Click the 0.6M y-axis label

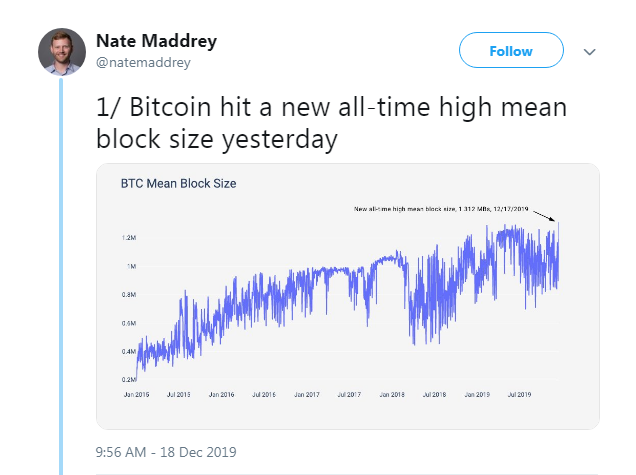(x=129, y=323)
